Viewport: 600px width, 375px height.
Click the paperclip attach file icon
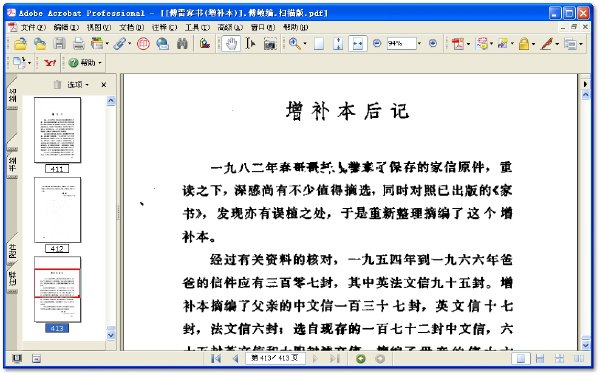[120, 44]
